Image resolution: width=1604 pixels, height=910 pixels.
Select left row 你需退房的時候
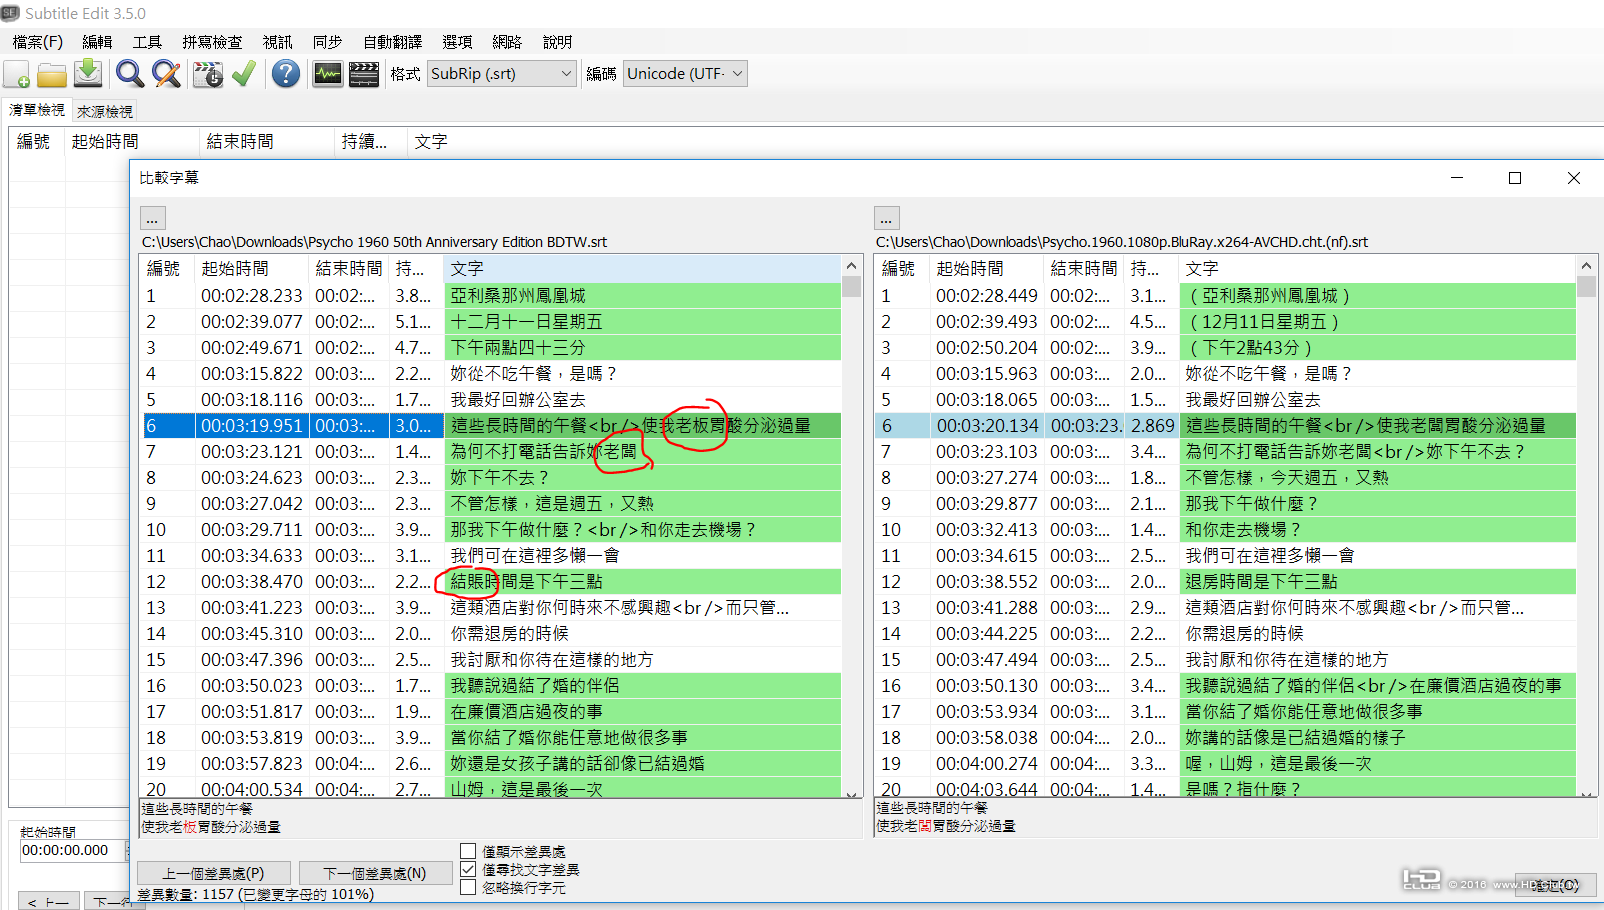492,634
